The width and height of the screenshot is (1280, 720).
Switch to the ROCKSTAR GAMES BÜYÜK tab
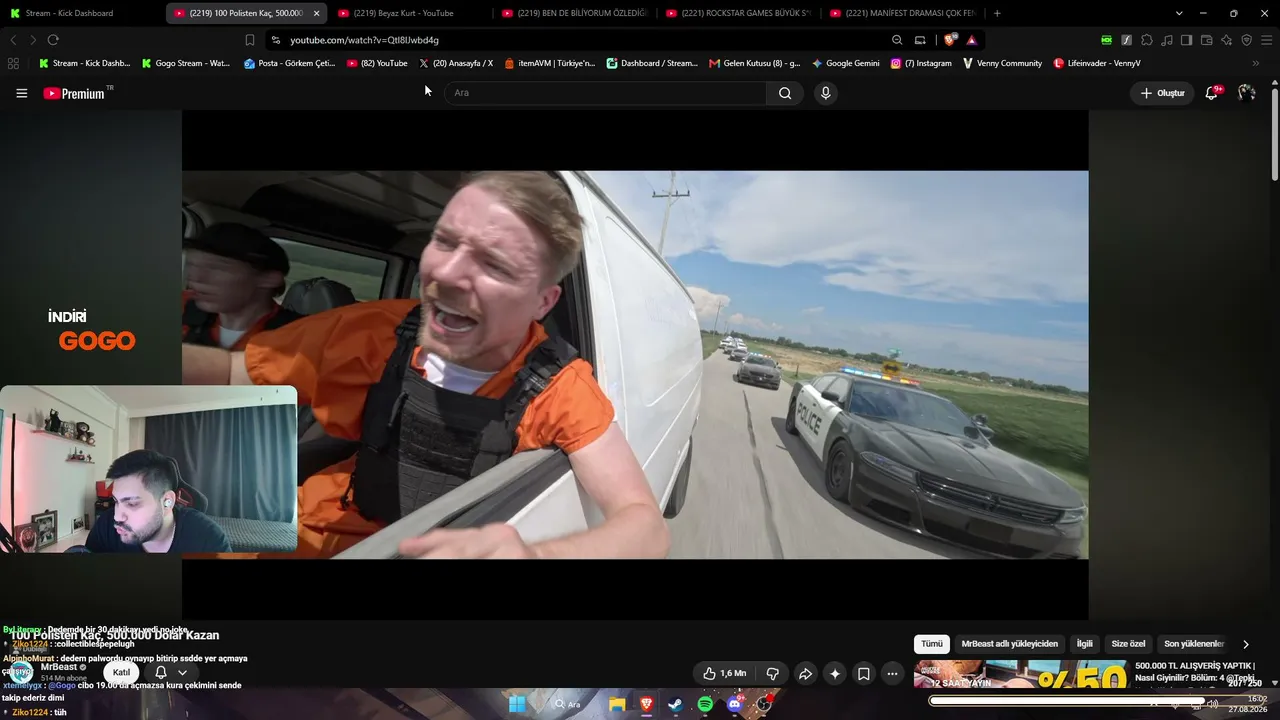click(x=740, y=13)
